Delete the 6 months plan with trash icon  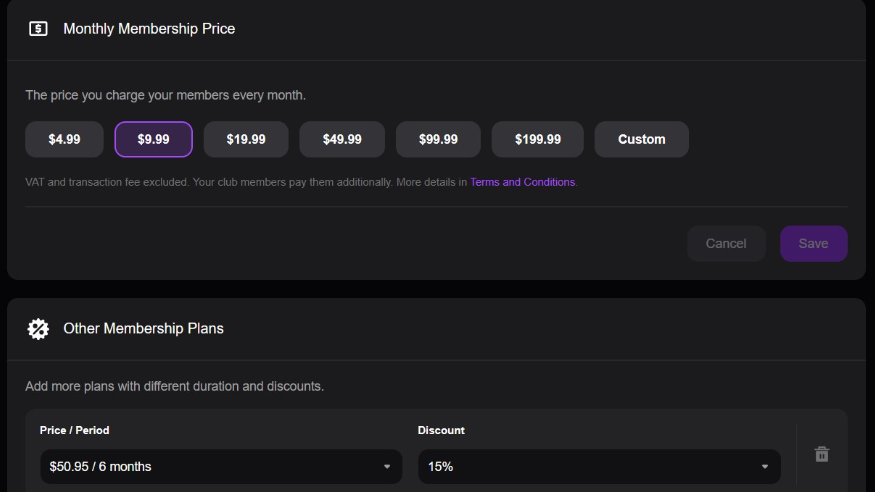[822, 454]
